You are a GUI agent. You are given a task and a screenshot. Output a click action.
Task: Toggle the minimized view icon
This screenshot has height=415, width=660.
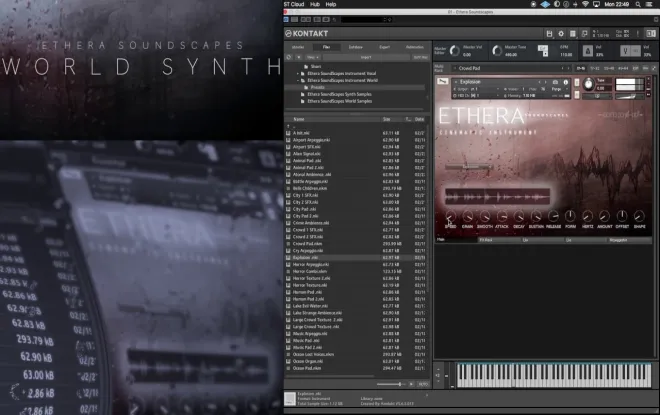coord(585,34)
